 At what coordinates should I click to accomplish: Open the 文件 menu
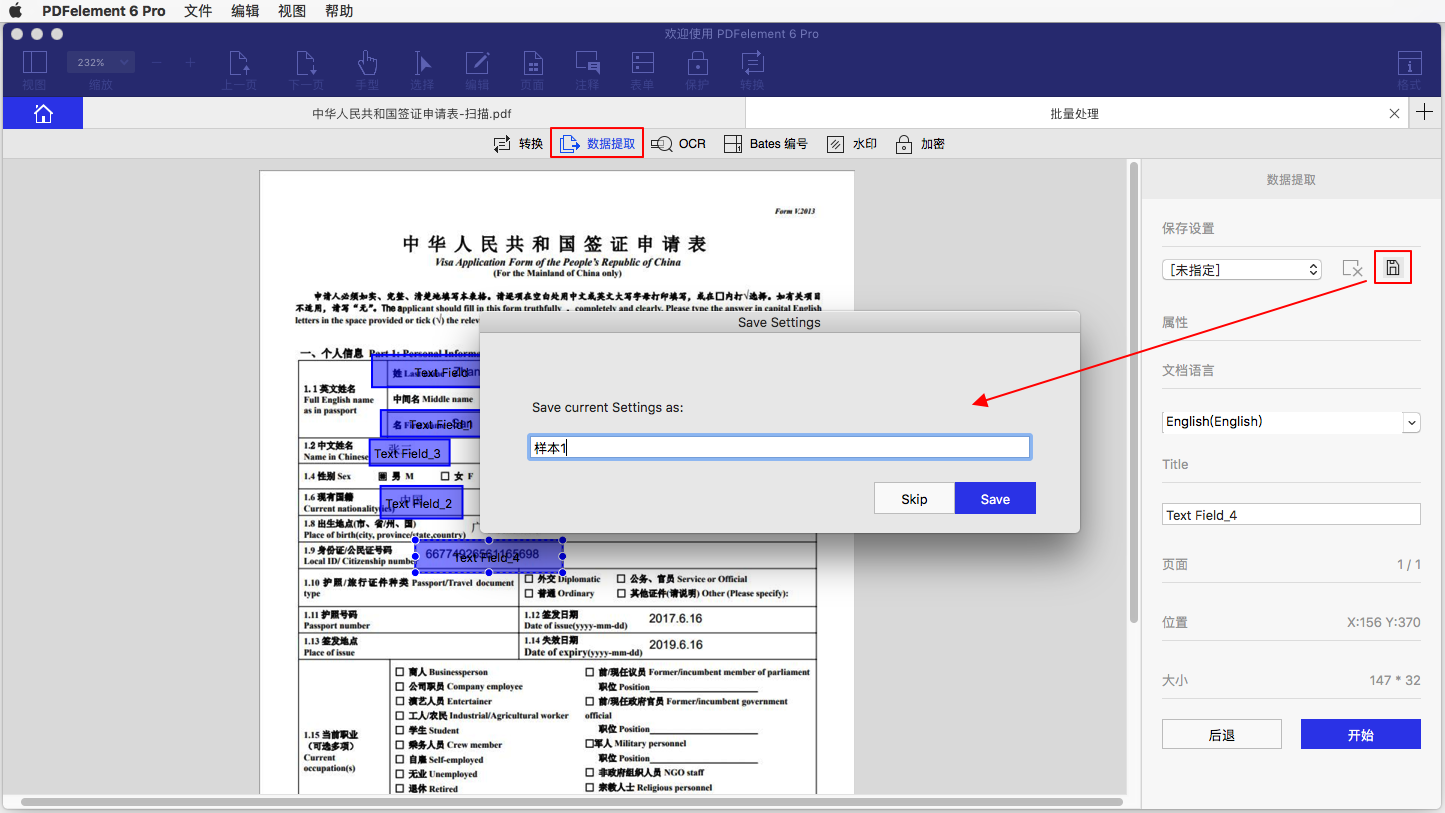(198, 11)
